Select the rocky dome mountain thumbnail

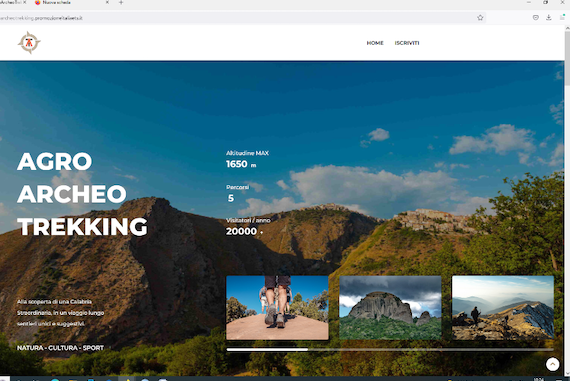tap(390, 308)
